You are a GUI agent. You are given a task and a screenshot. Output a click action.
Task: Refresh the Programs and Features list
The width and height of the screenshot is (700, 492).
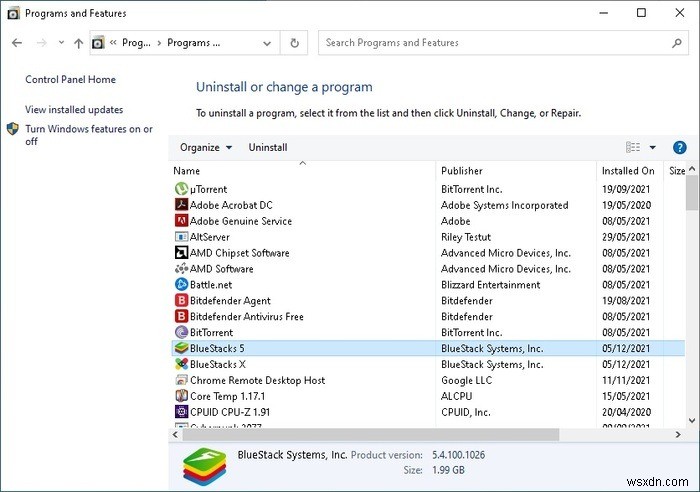tap(294, 43)
